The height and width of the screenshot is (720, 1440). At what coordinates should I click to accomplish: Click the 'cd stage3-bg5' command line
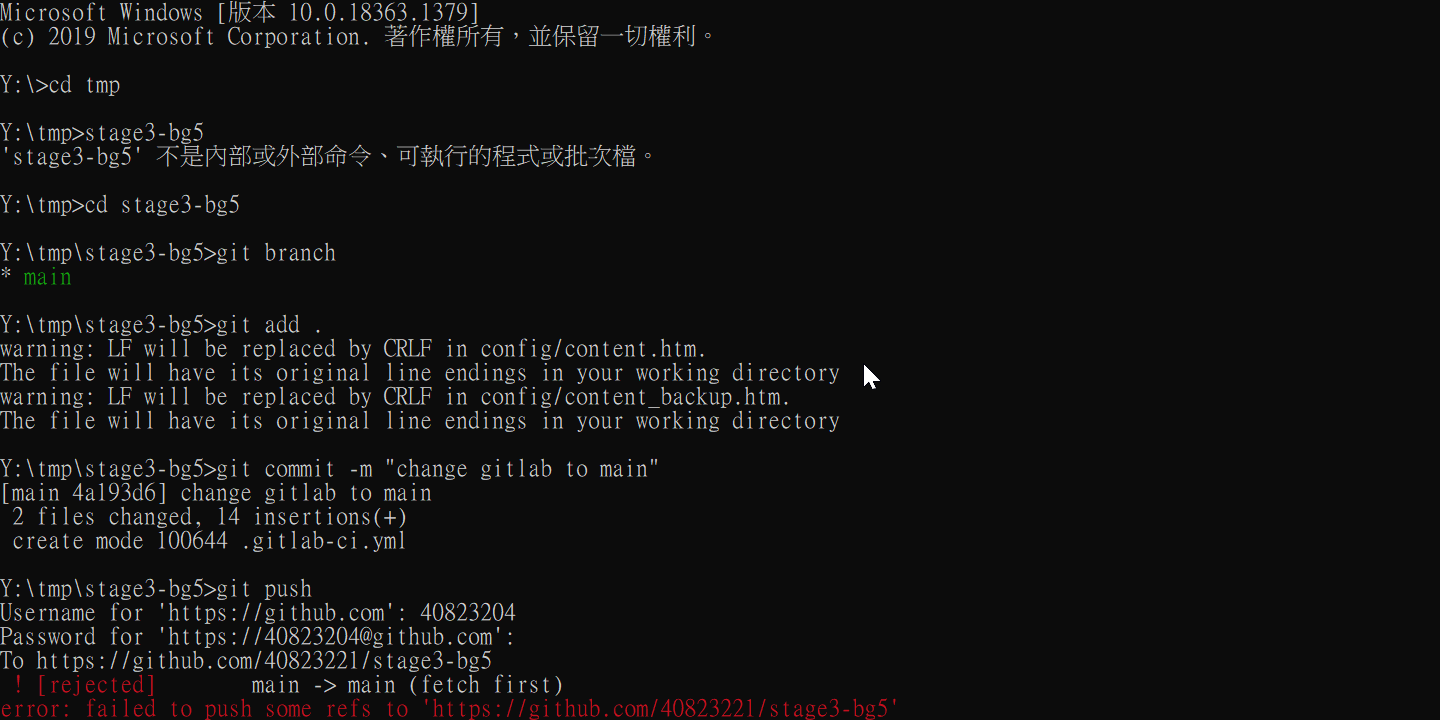click(120, 205)
